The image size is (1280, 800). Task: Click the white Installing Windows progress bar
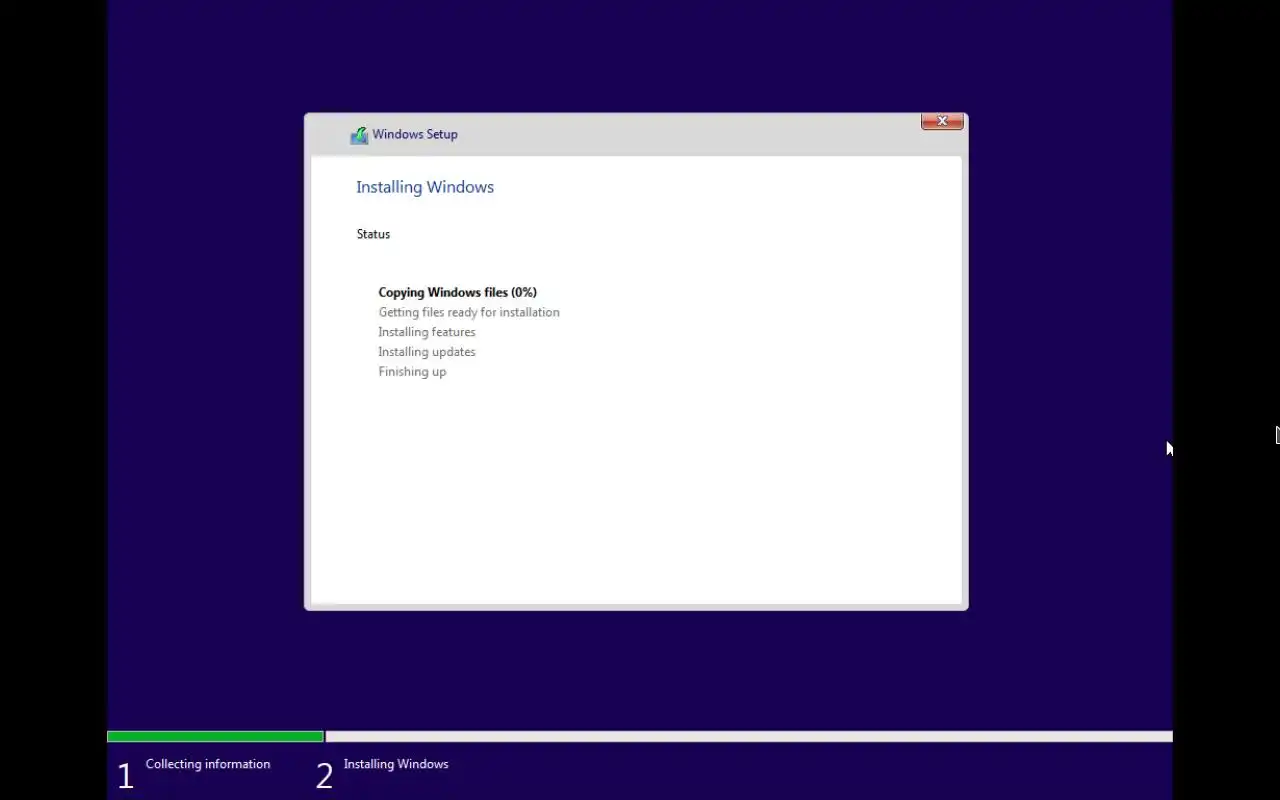tap(749, 737)
